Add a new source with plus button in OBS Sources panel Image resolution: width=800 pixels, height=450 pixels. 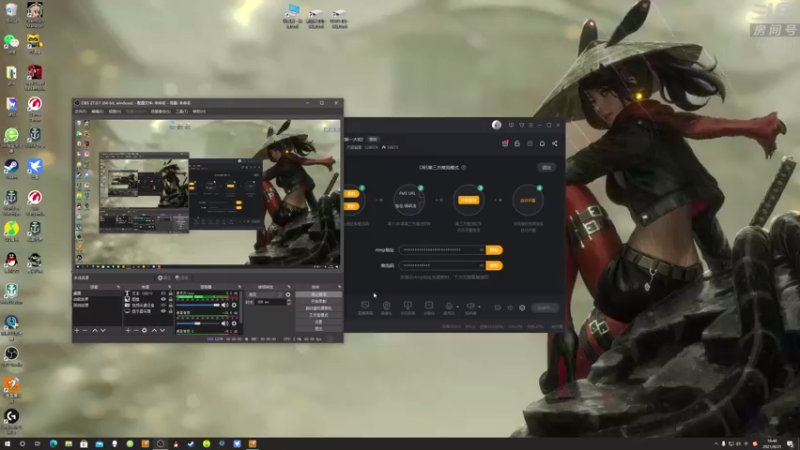[x=128, y=331]
